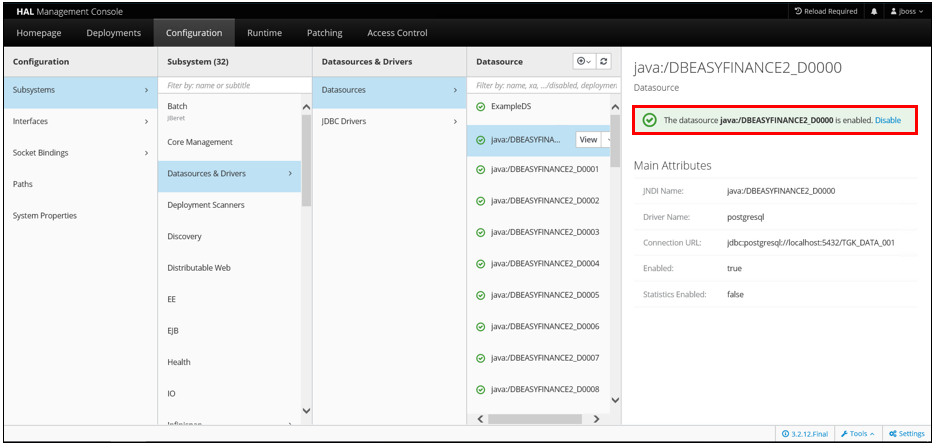Refresh the Datasource column

603,61
